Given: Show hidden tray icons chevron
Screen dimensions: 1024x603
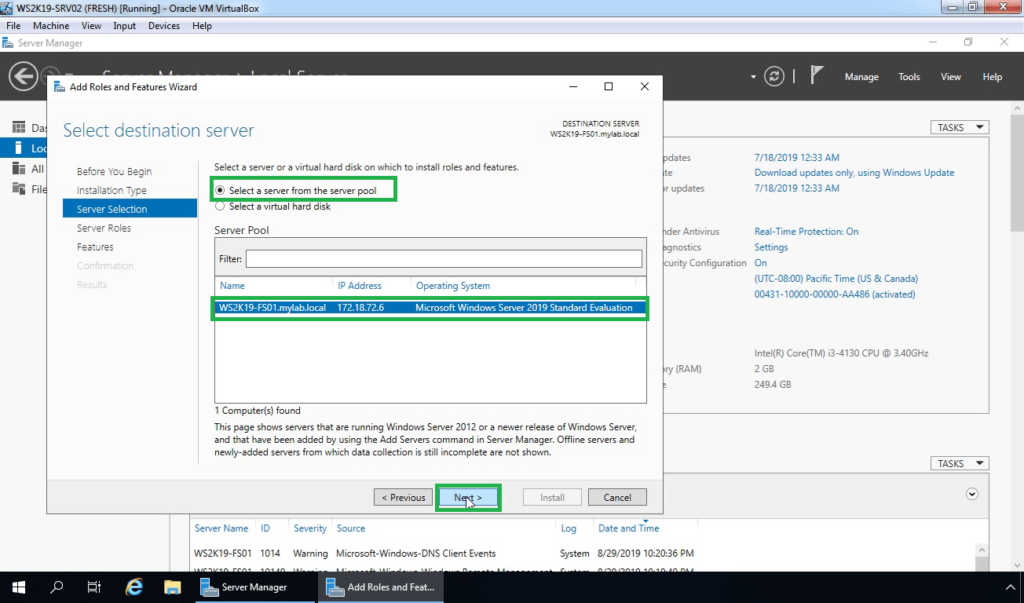Looking at the screenshot, I should point(1010,587).
